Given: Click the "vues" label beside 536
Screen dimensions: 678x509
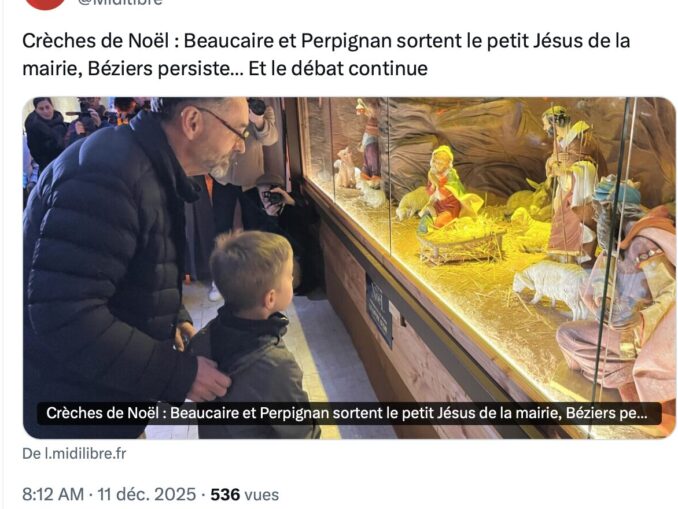Looking at the screenshot, I should (262, 494).
